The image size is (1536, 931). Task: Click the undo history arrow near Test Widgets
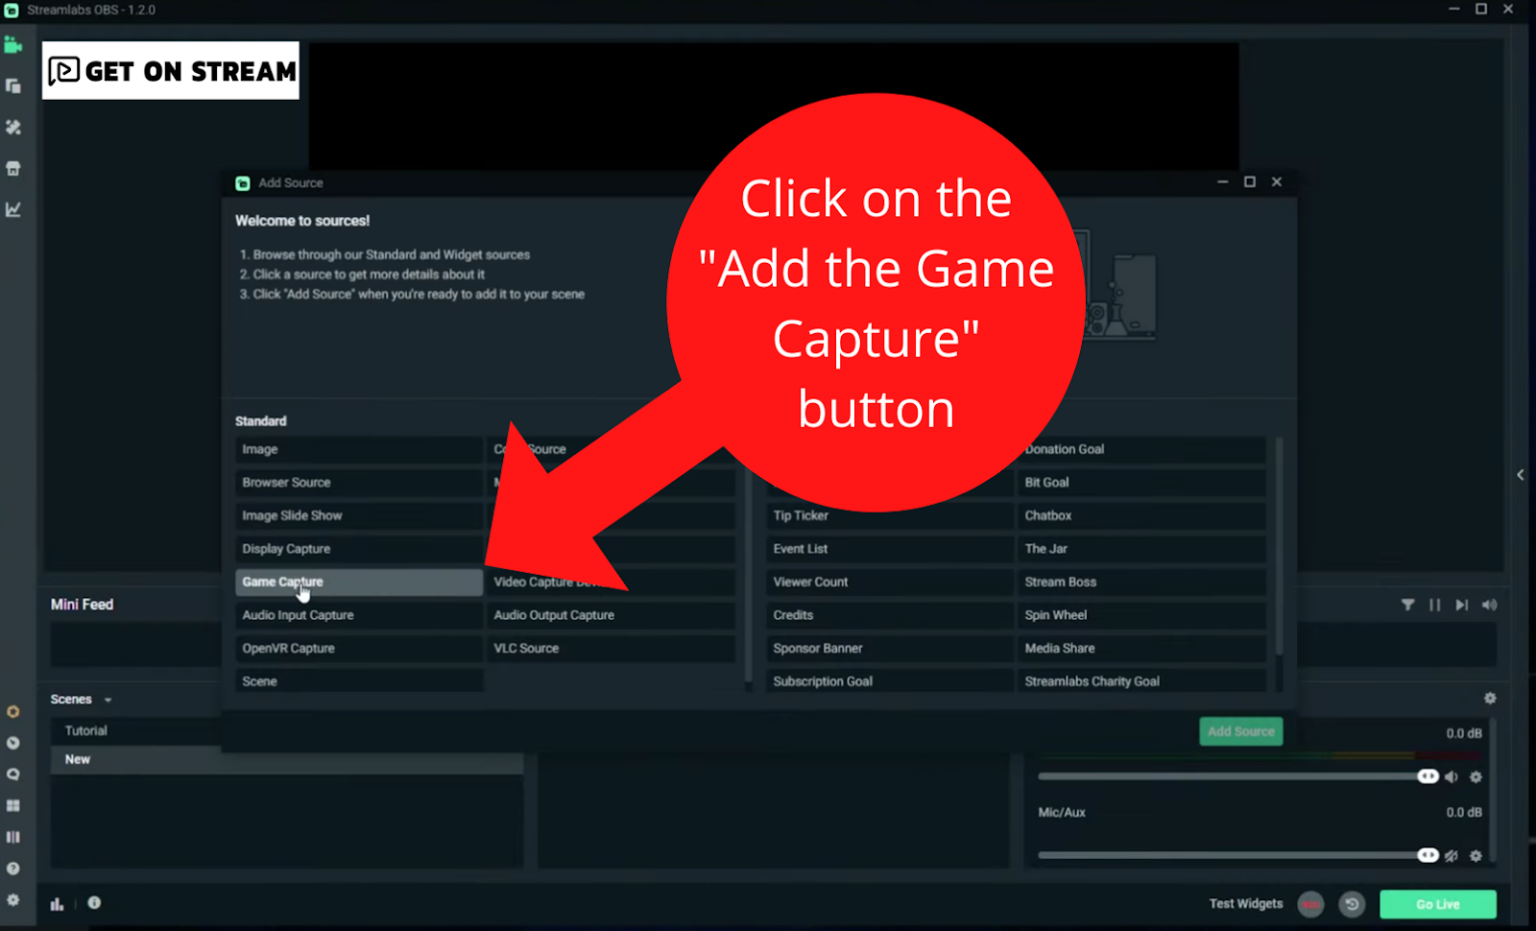coord(1352,904)
